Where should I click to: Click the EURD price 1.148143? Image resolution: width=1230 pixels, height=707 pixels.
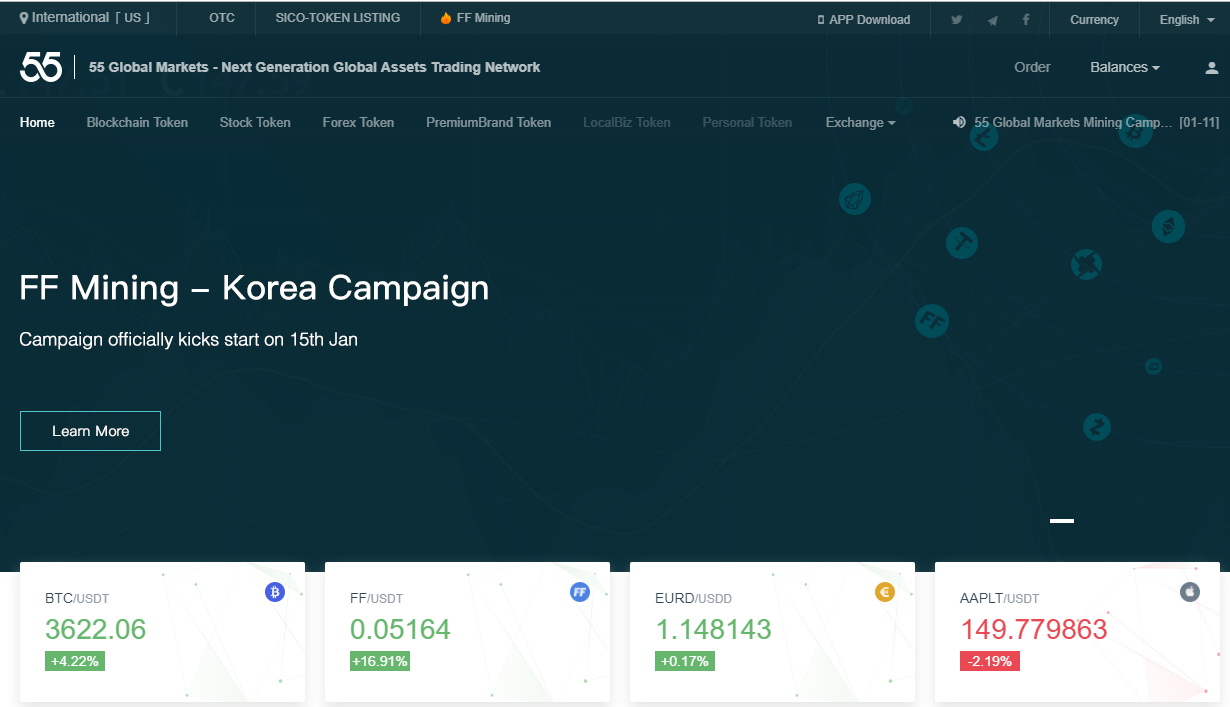(713, 629)
